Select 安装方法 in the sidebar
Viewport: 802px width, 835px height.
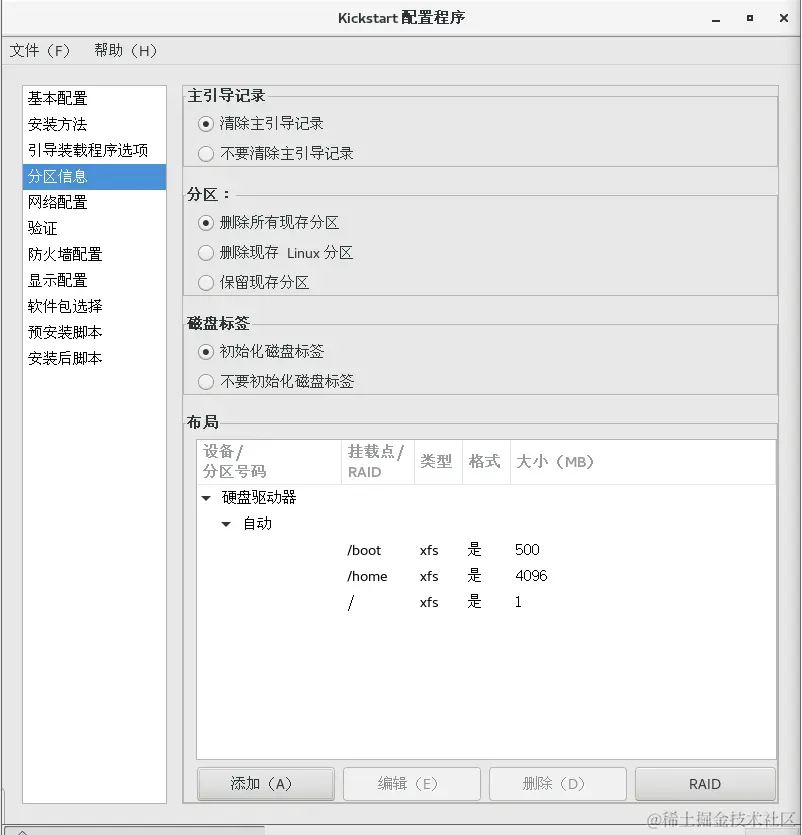coord(94,125)
